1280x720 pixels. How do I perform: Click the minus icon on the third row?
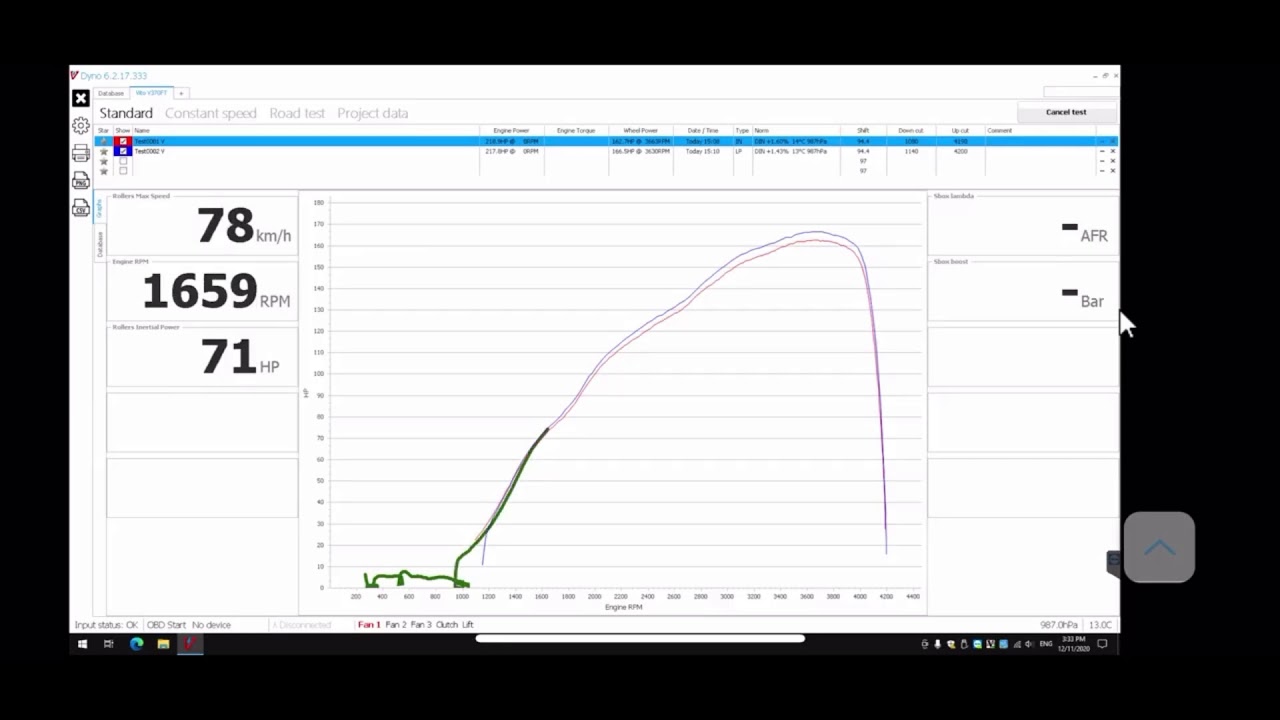tap(1102, 161)
